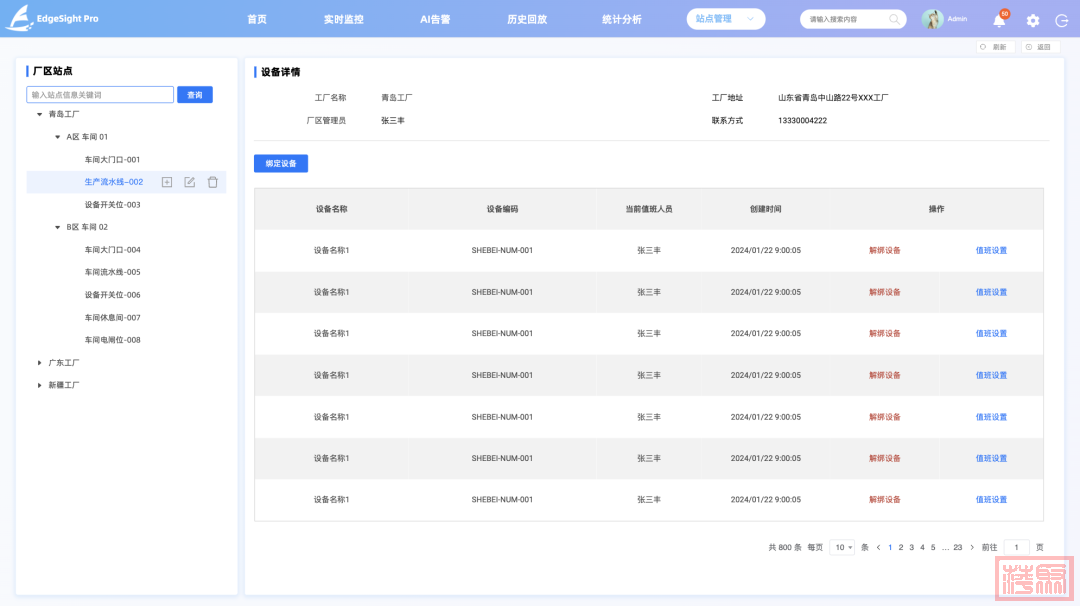Switch to the 实时监控 menu

point(343,19)
